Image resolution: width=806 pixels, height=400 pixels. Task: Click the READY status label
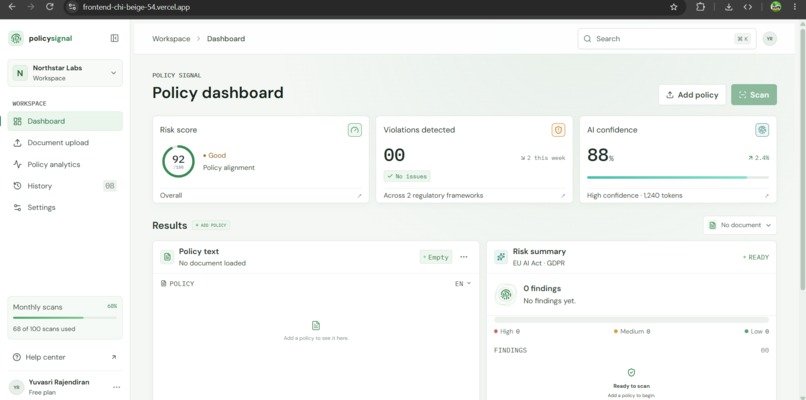pos(756,257)
